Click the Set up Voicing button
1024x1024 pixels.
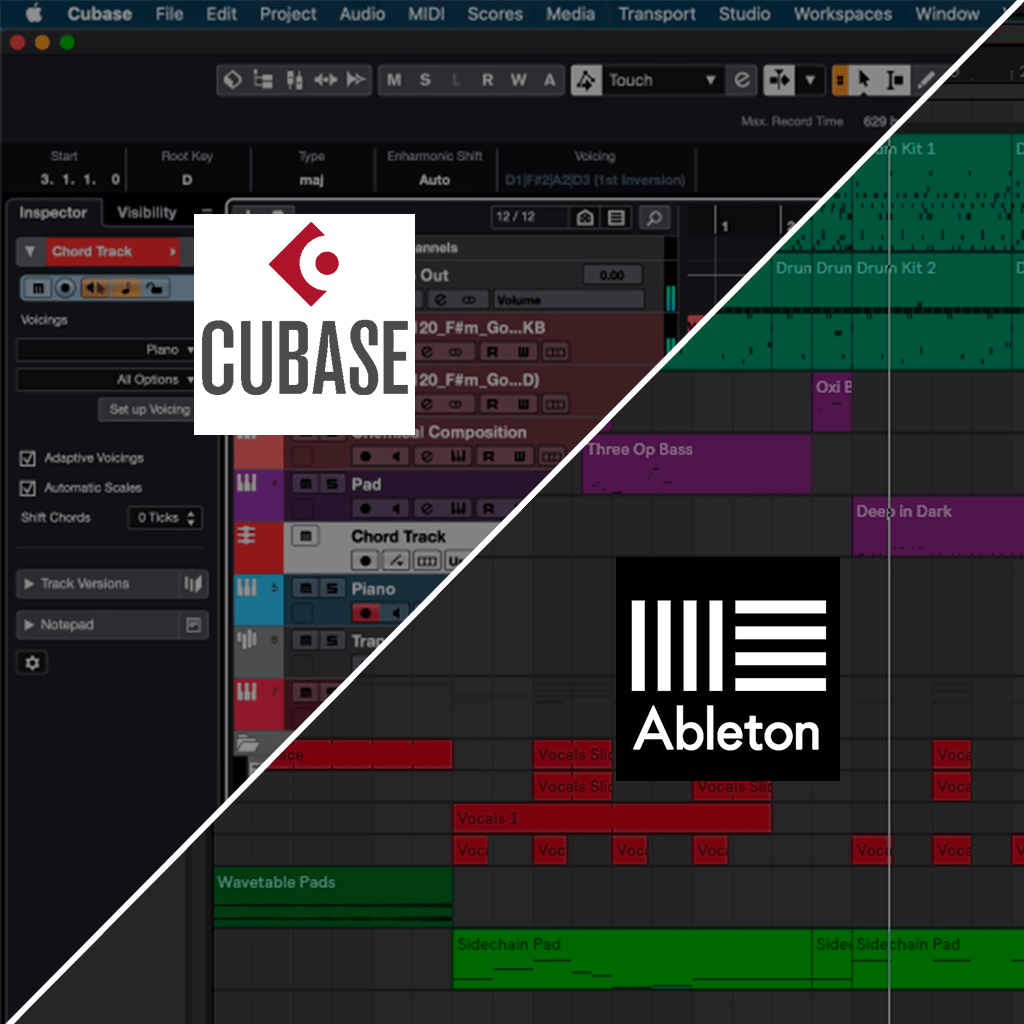pyautogui.click(x=148, y=409)
